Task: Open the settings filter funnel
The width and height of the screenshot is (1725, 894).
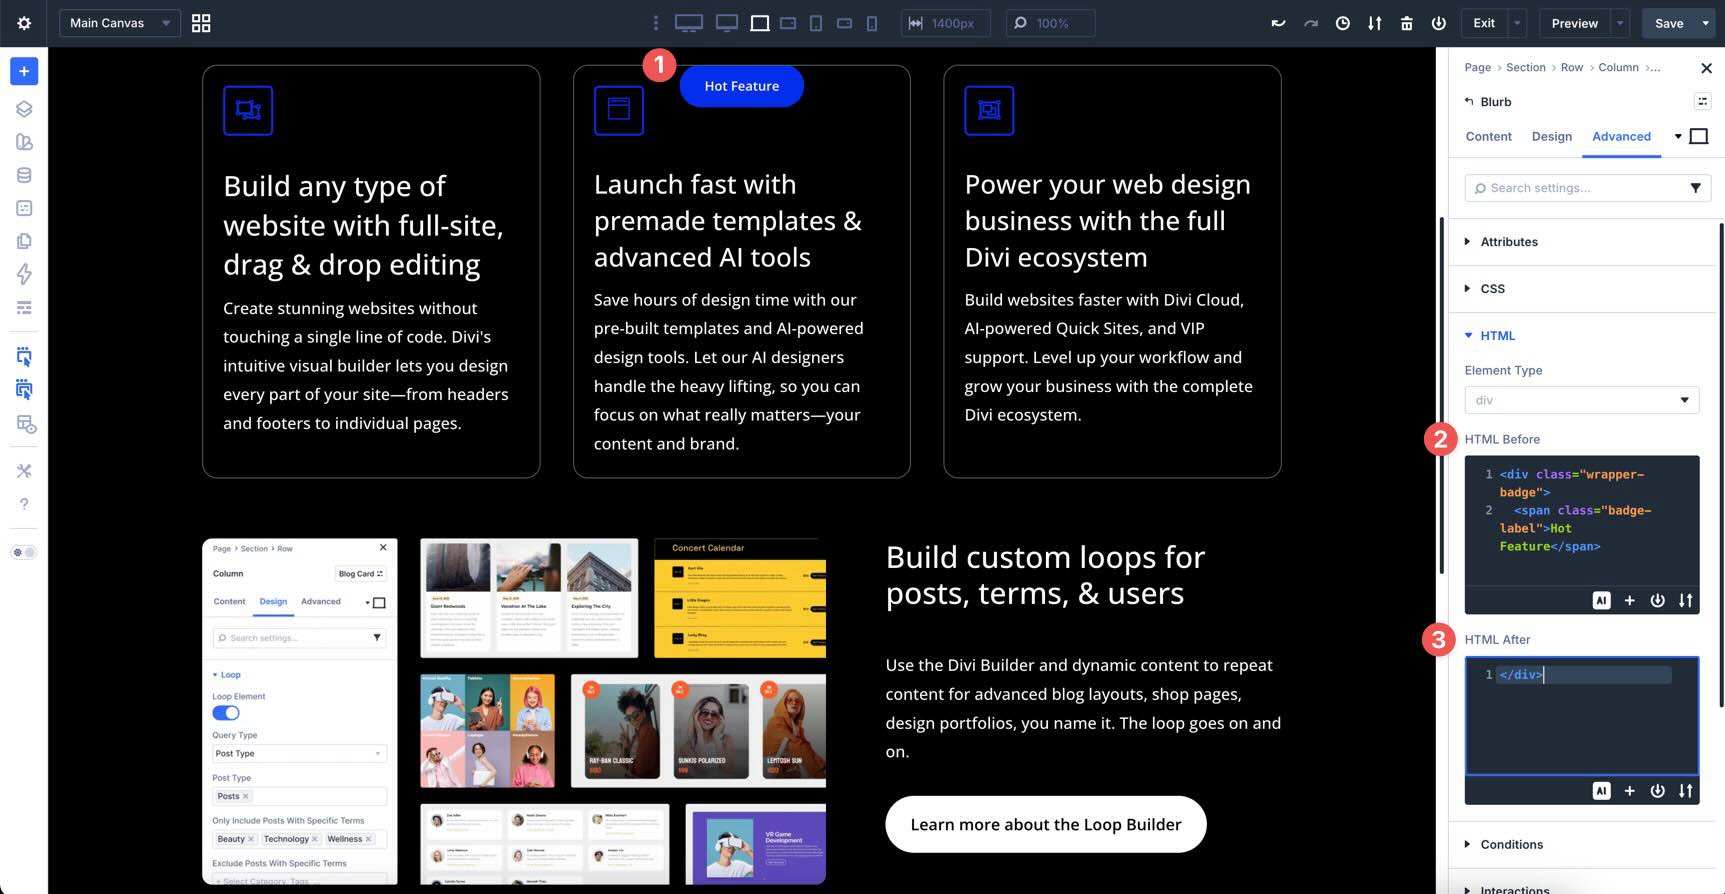Action: [1695, 188]
